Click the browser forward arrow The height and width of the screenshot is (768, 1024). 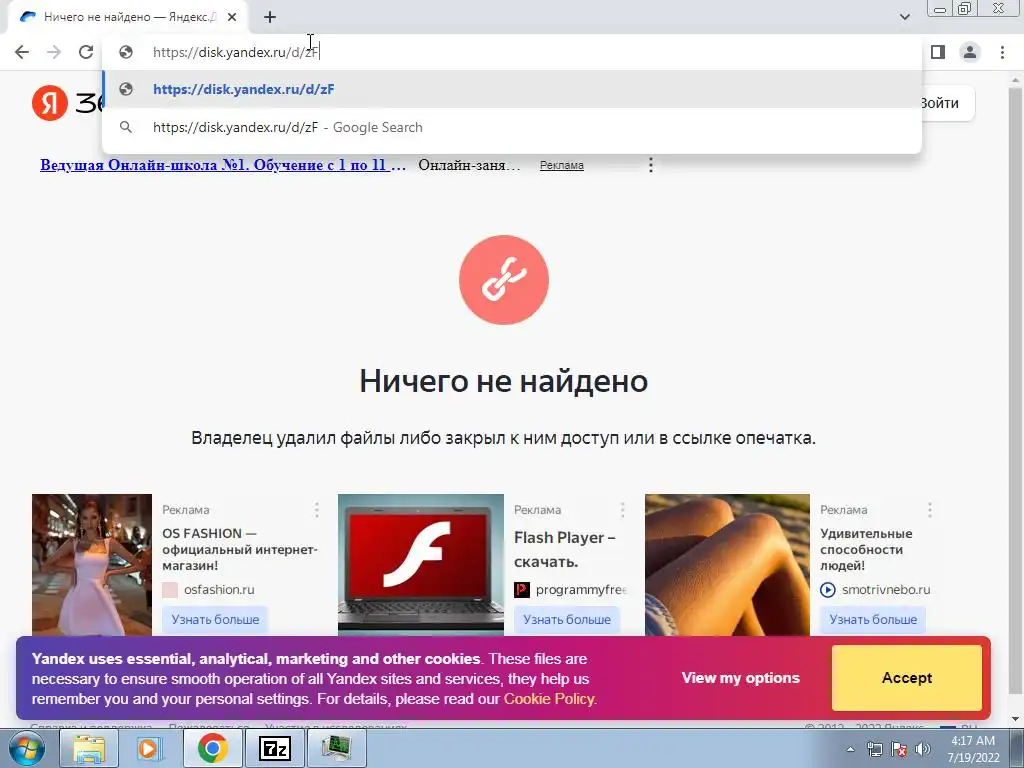[54, 52]
